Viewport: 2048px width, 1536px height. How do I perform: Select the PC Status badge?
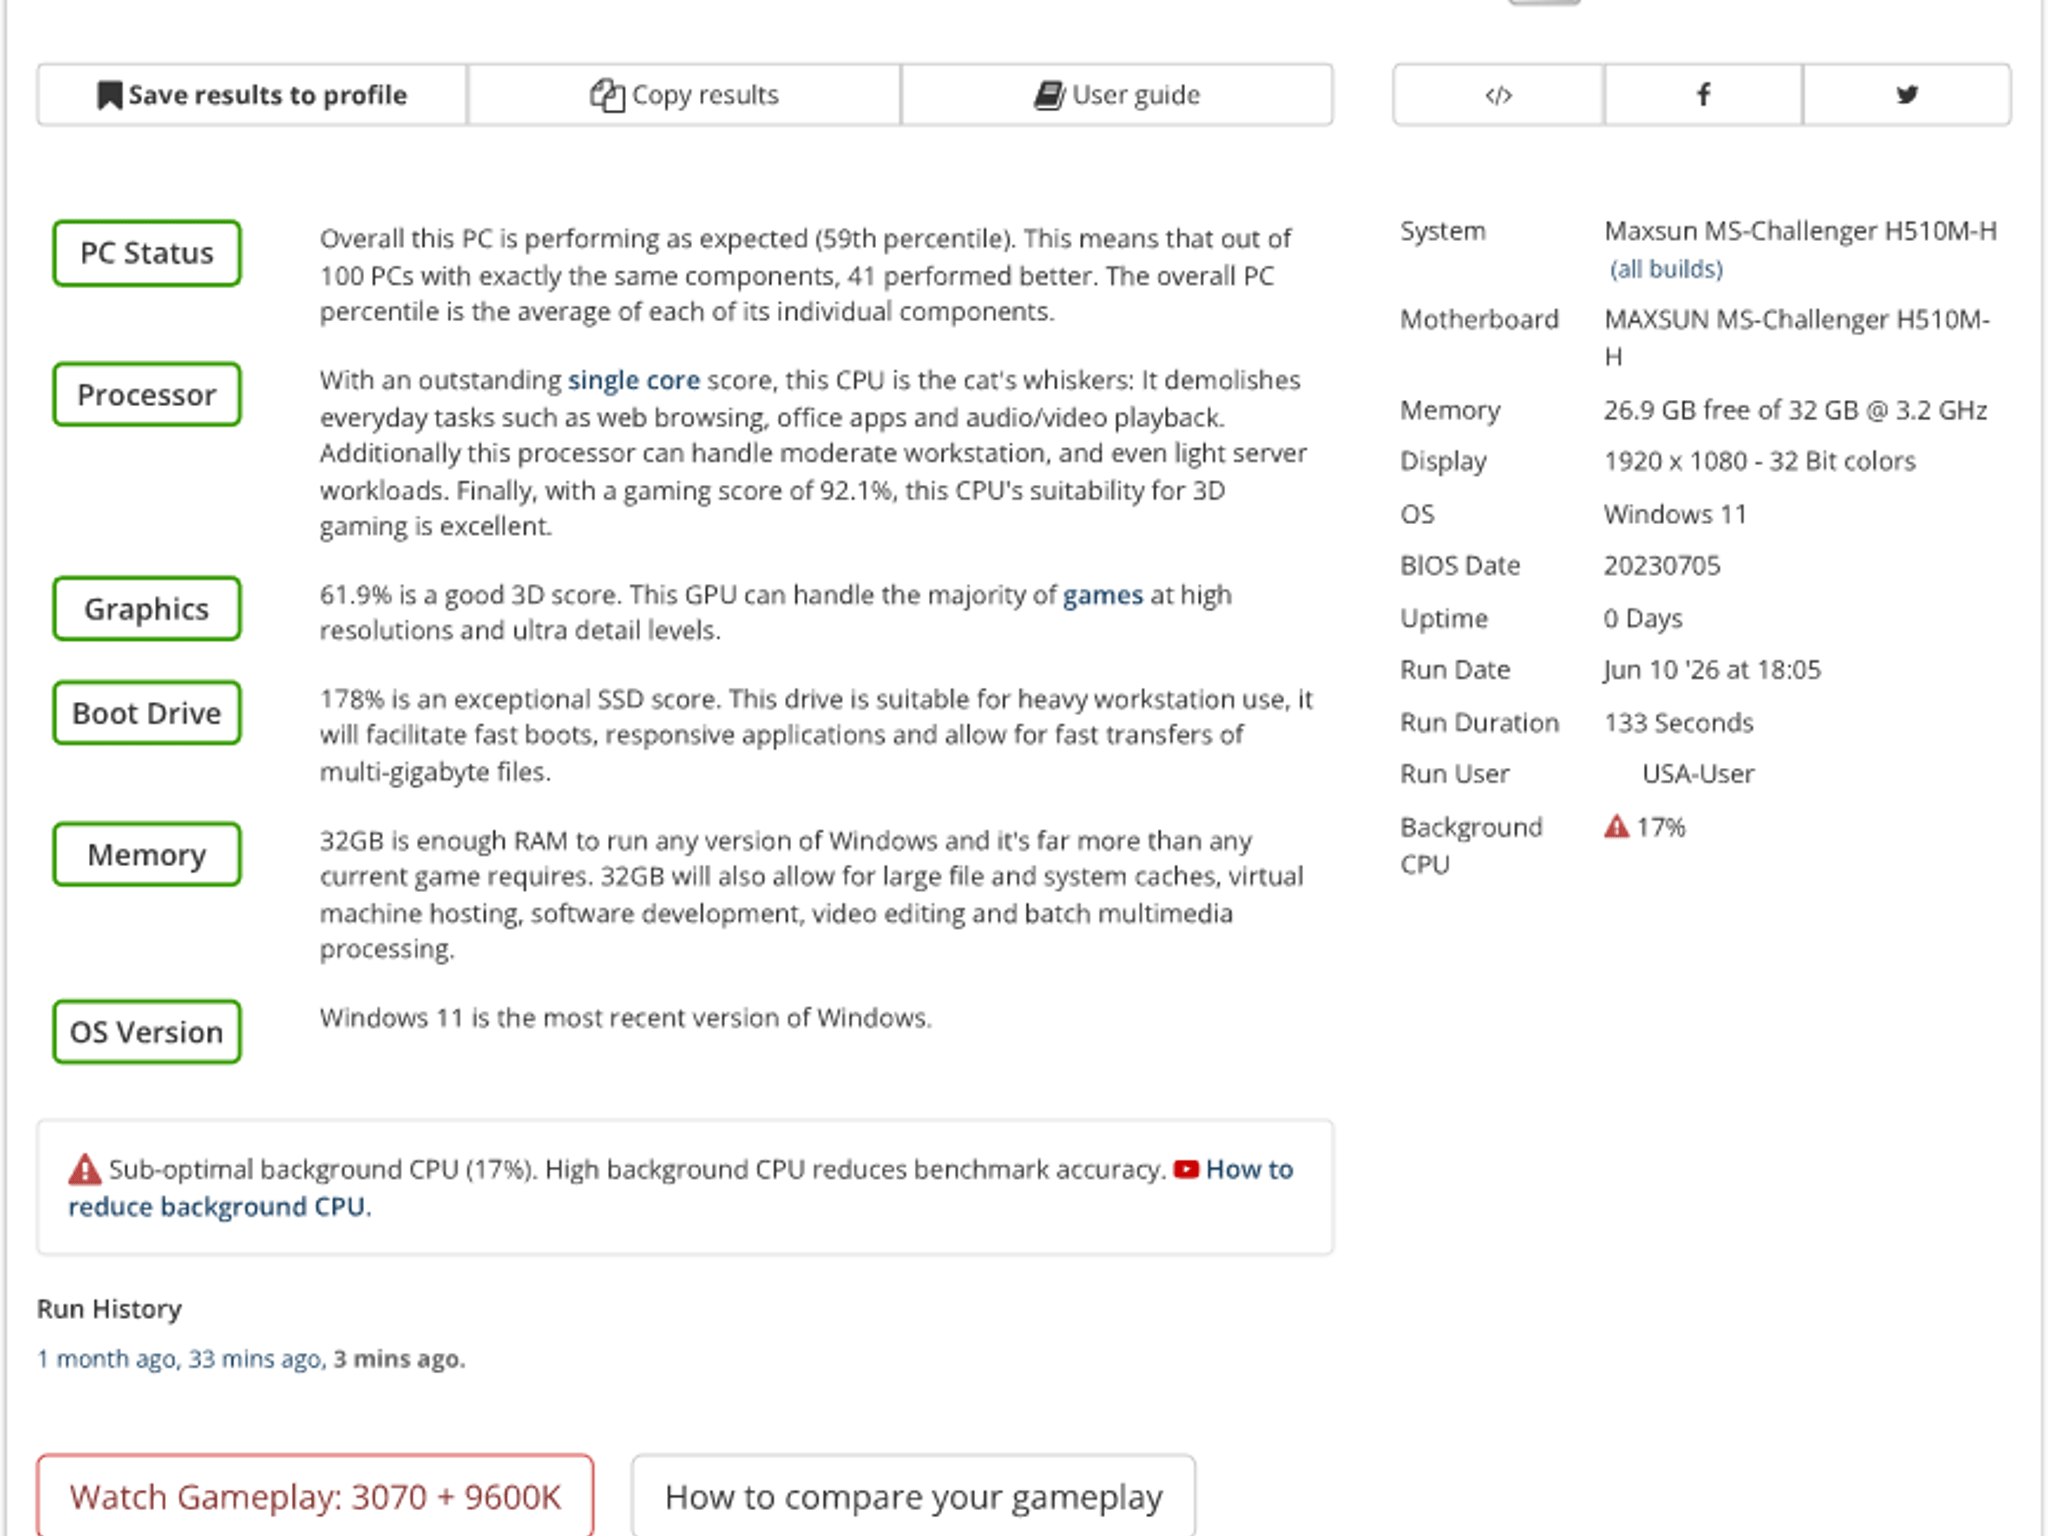[147, 253]
